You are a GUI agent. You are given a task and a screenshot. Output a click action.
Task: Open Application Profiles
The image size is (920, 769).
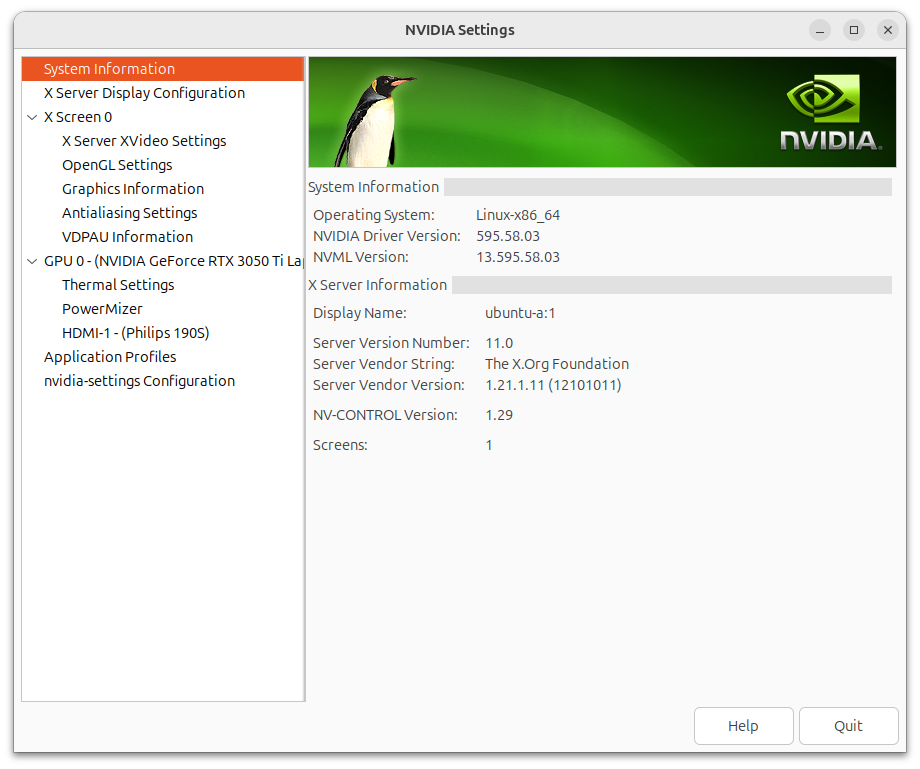[x=110, y=357]
